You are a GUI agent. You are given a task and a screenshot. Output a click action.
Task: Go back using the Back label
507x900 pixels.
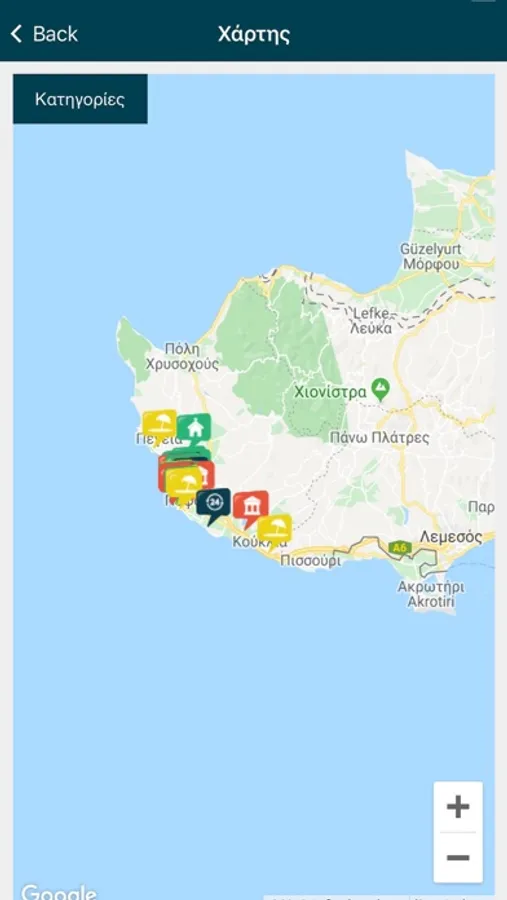[x=55, y=34]
